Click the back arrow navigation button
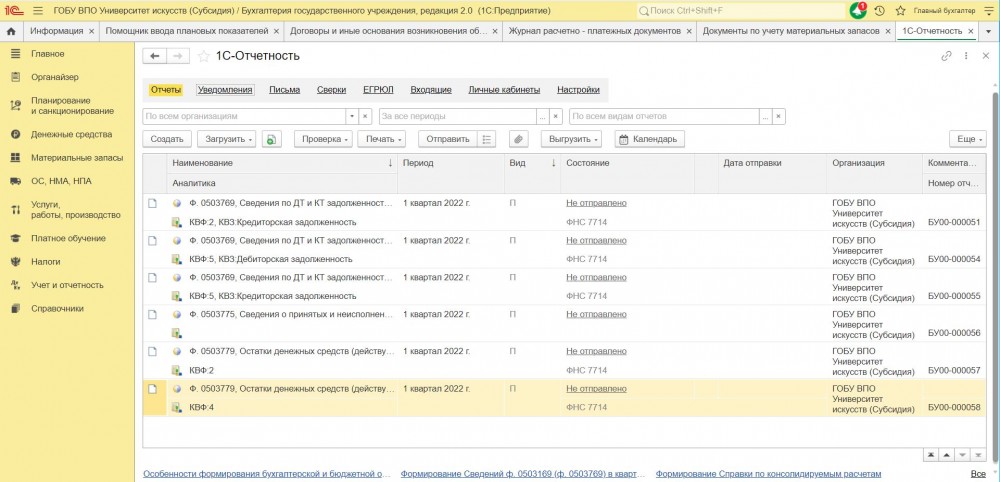1000x482 pixels. (x=154, y=56)
